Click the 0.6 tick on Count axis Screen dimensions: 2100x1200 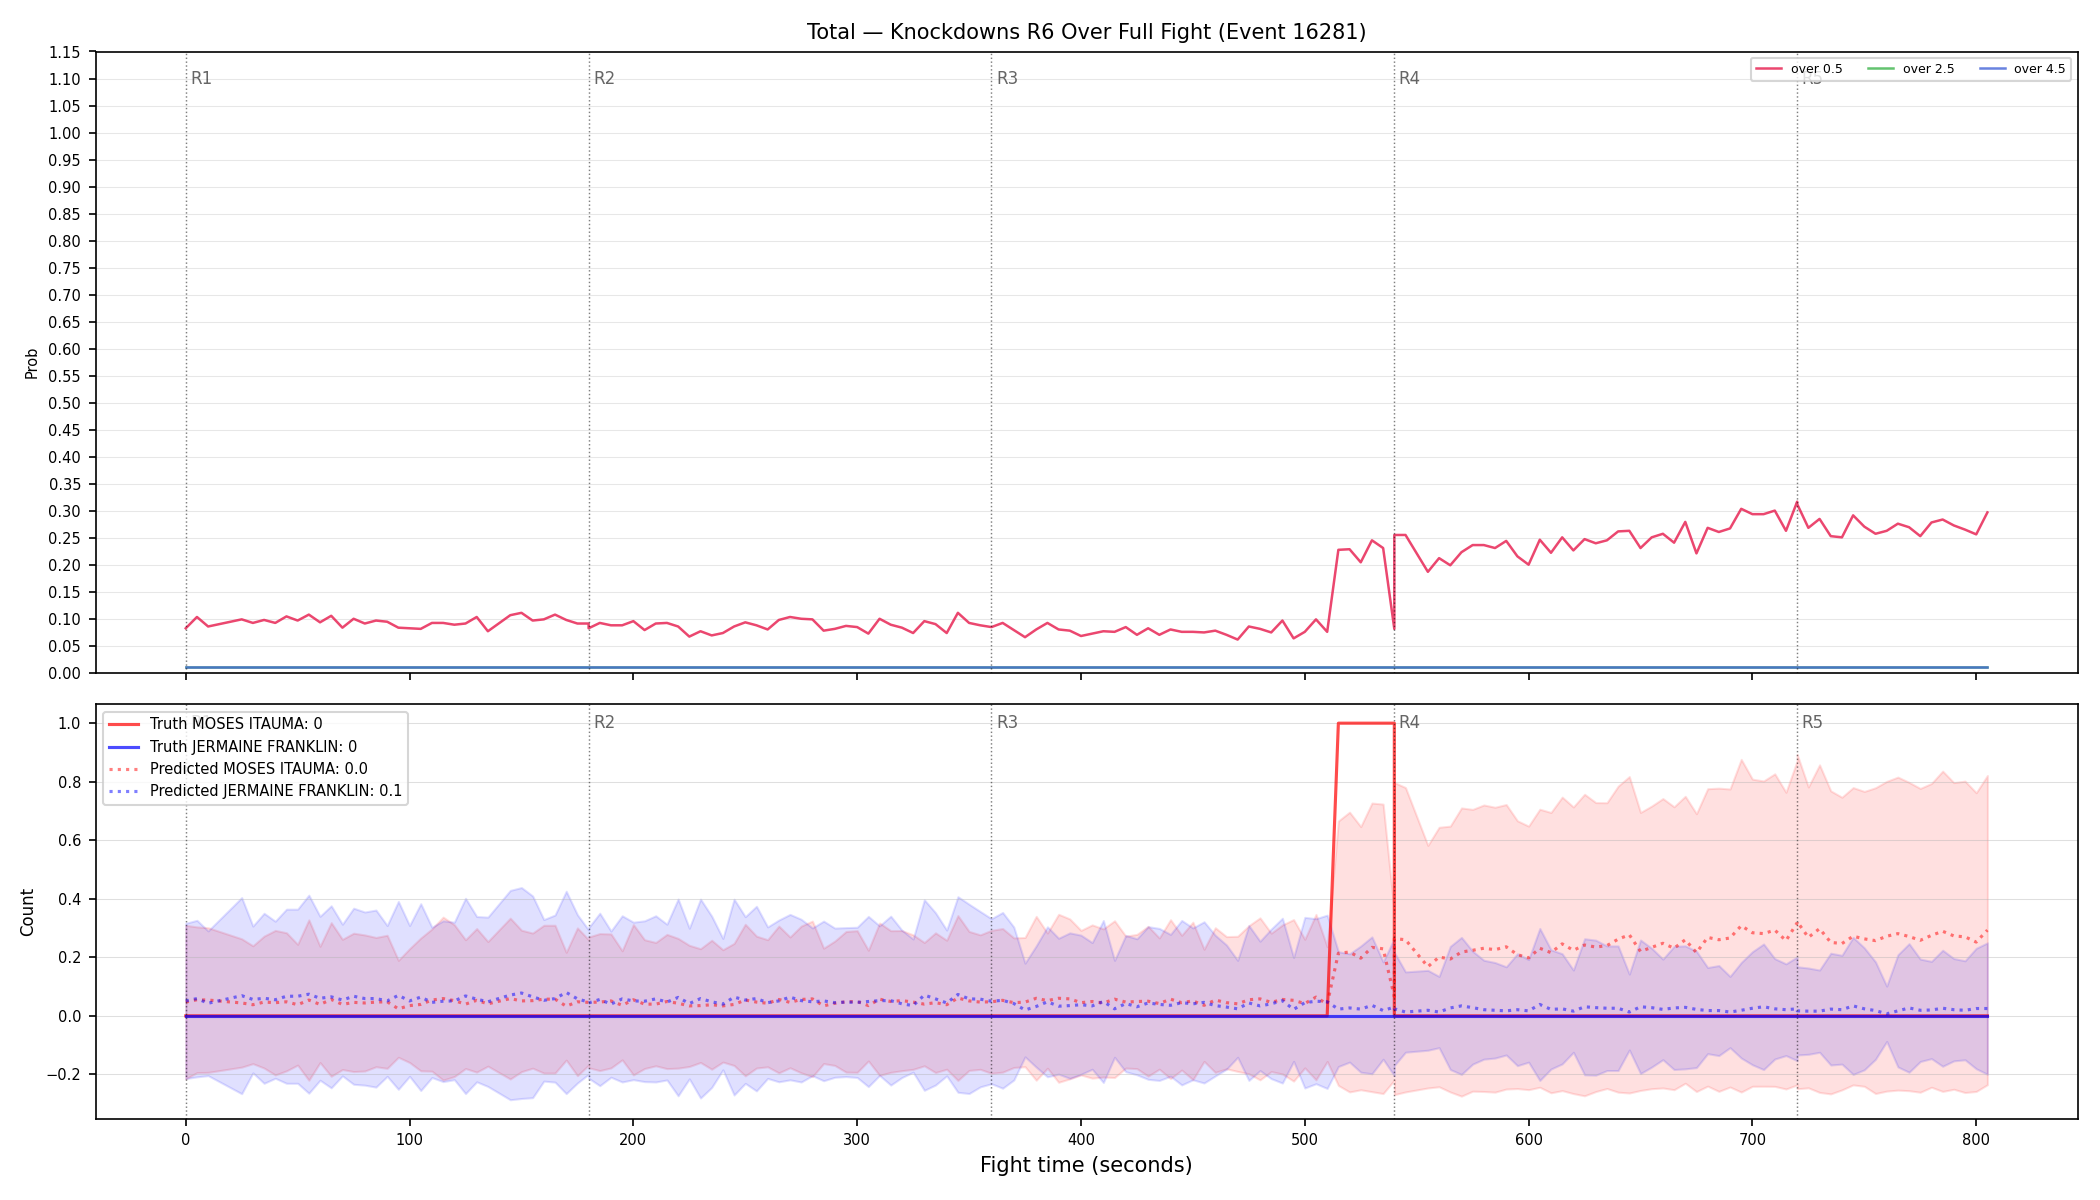click(70, 840)
